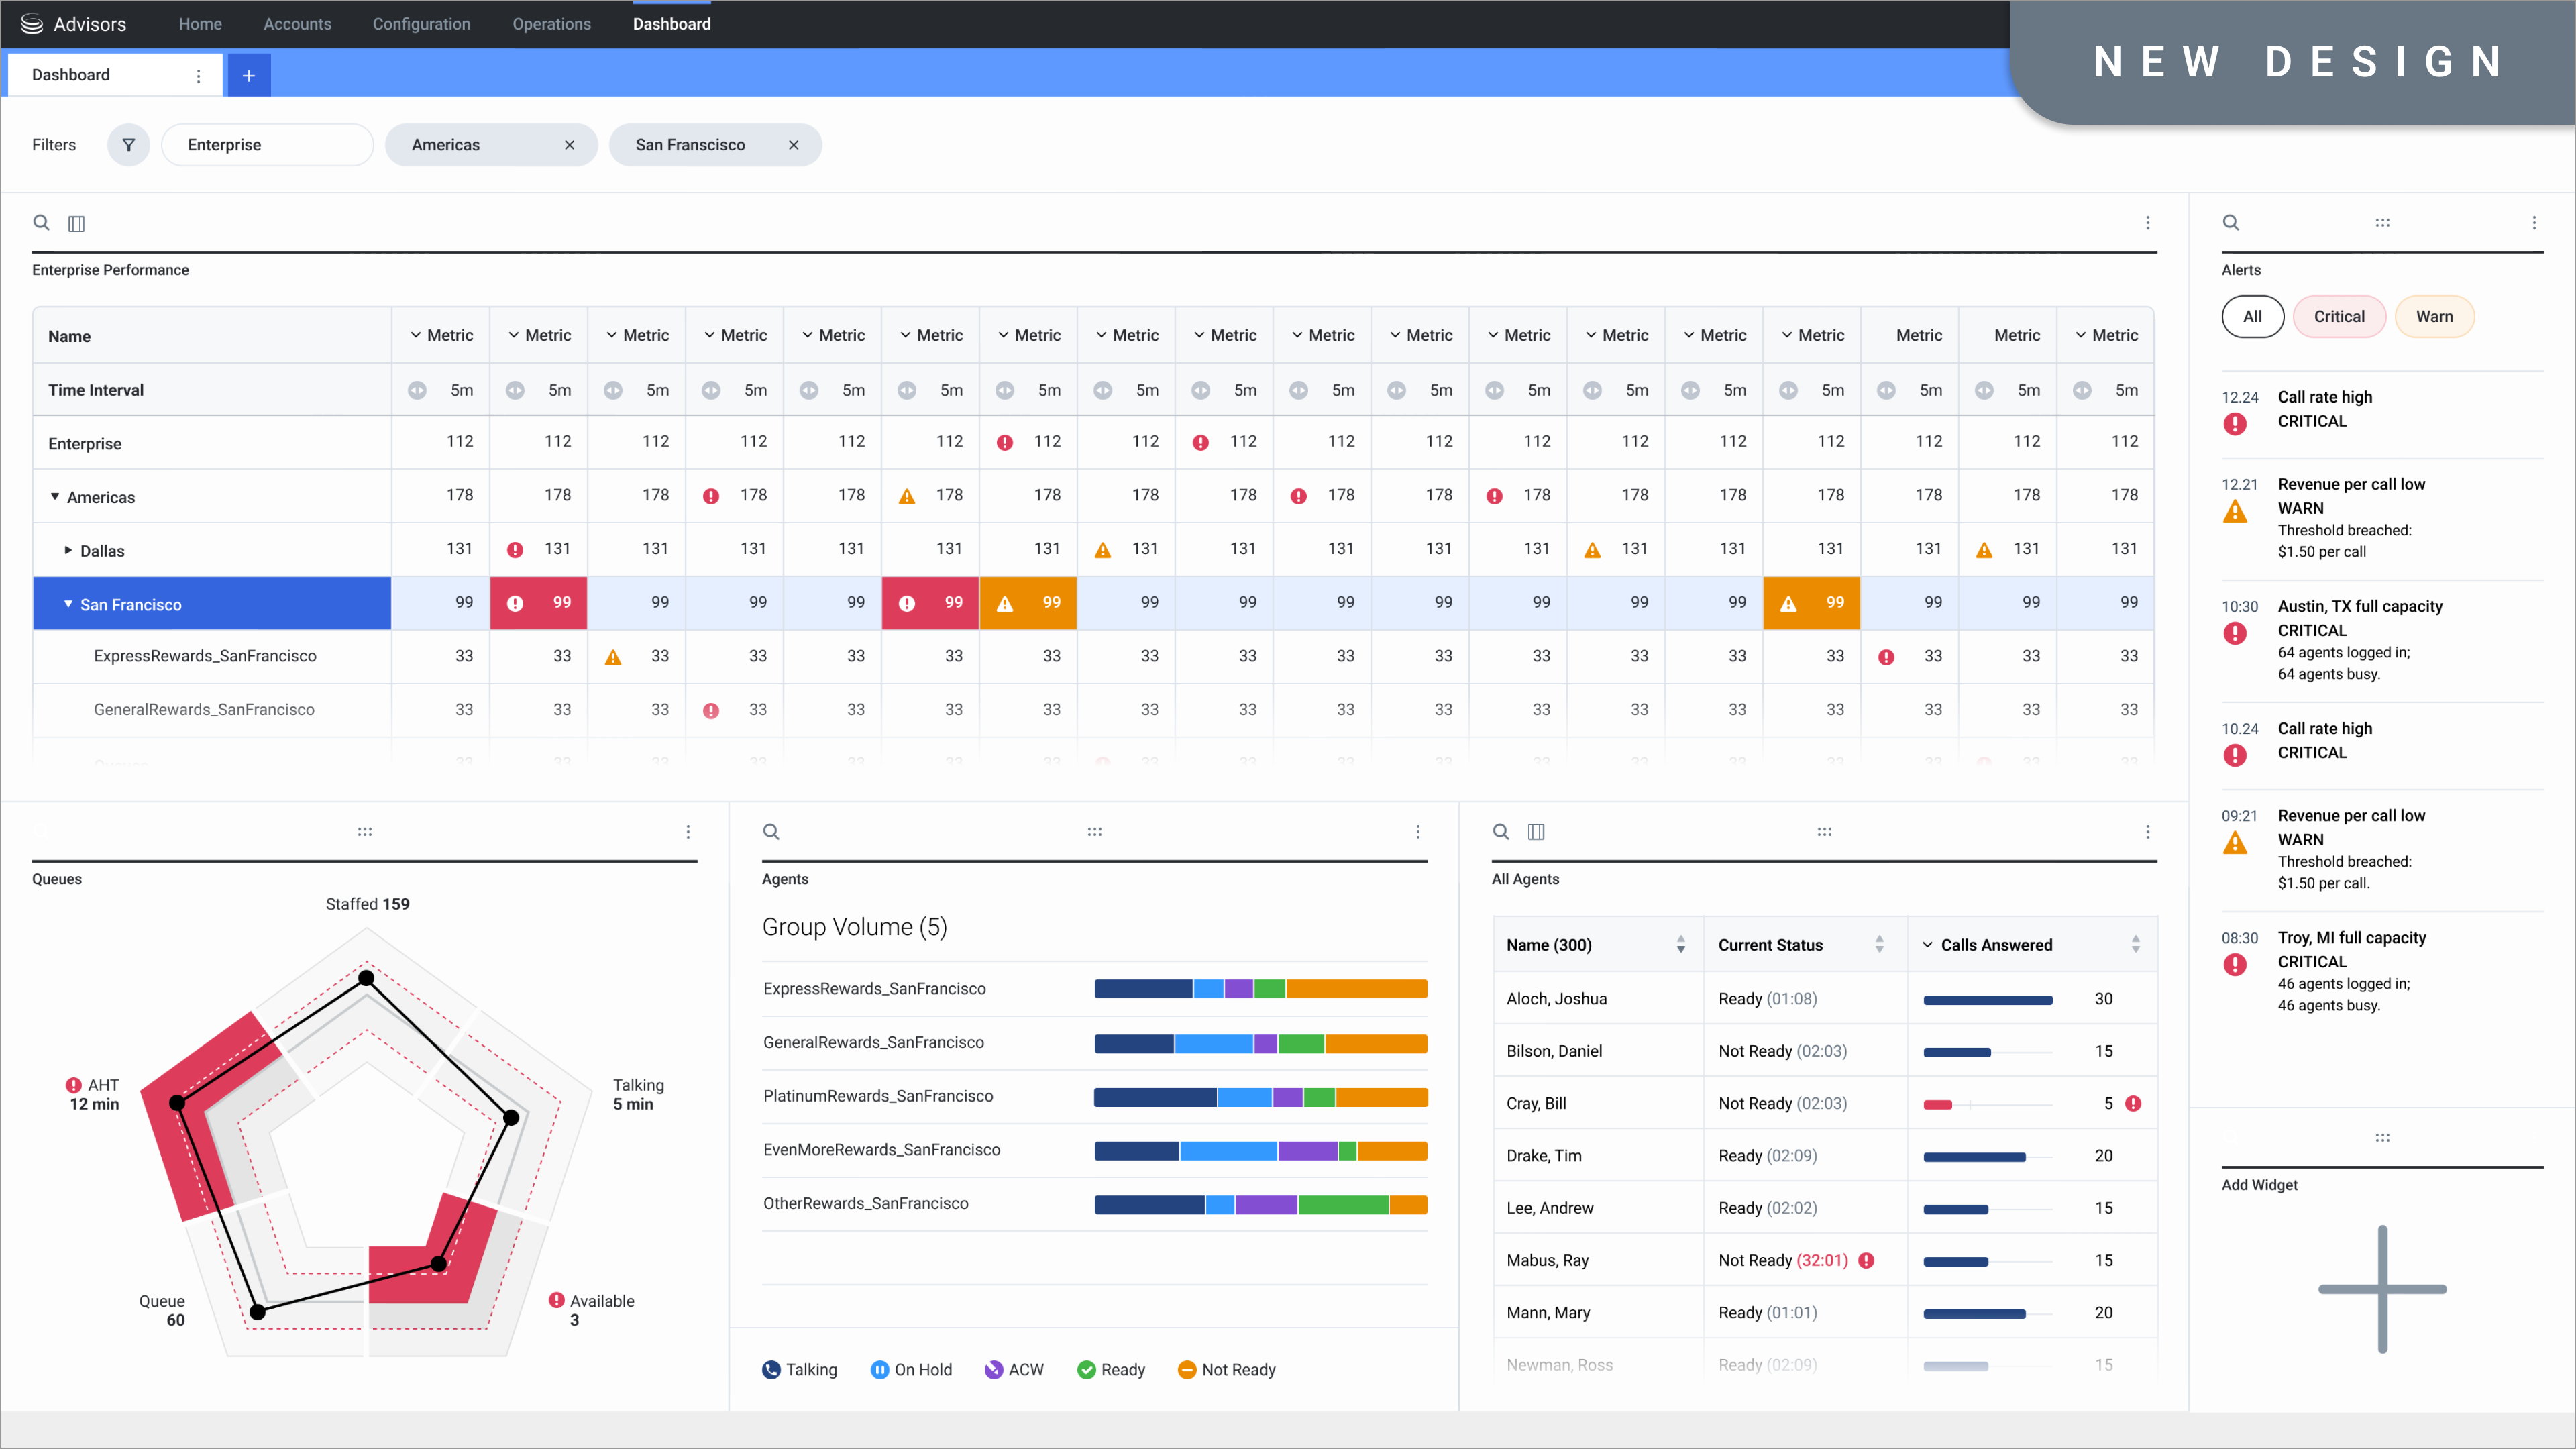The width and height of the screenshot is (2576, 1449).
Task: Add a new dashboard tab with plus
Action: pos(249,75)
